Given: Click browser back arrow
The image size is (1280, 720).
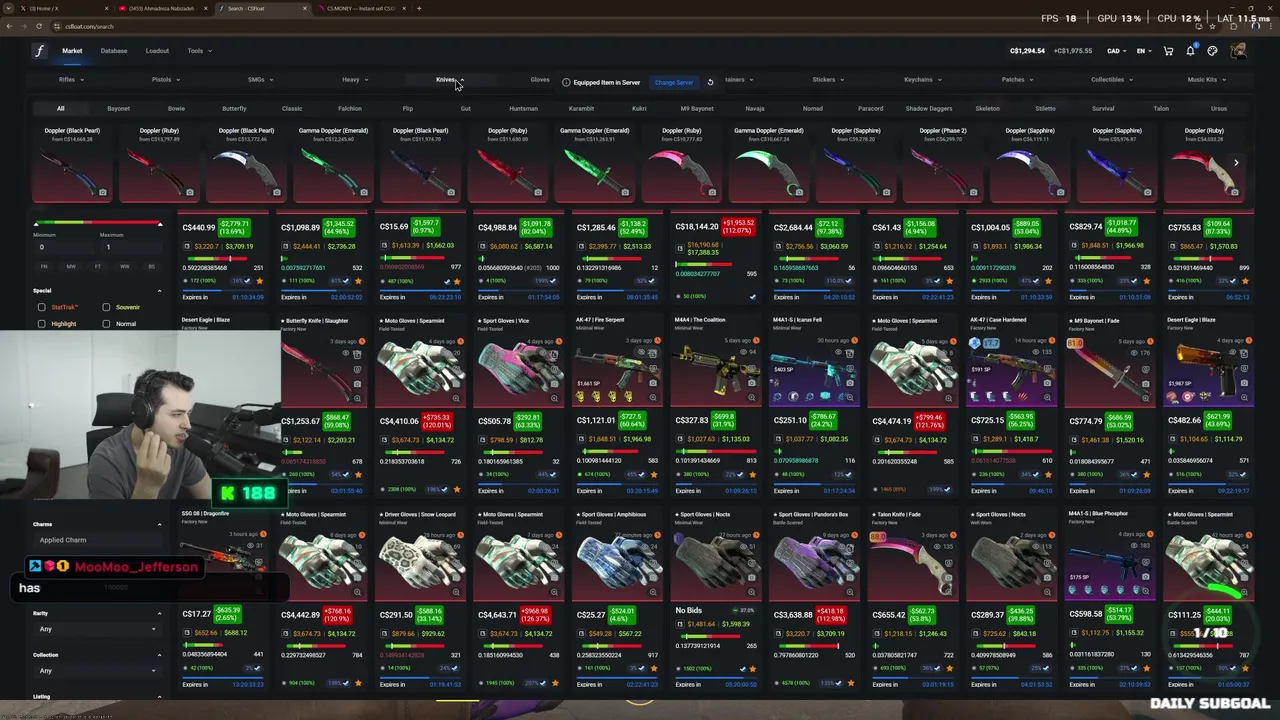Looking at the screenshot, I should 9,26.
